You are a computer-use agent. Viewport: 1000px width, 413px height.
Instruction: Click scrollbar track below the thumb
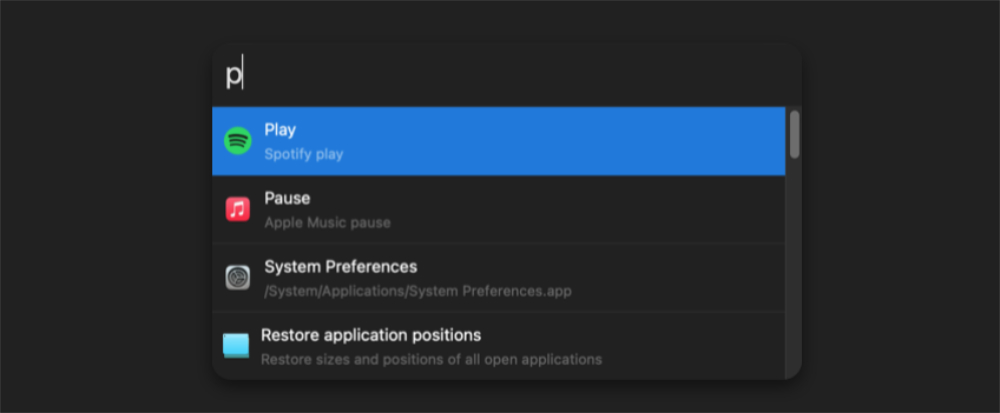(795, 270)
